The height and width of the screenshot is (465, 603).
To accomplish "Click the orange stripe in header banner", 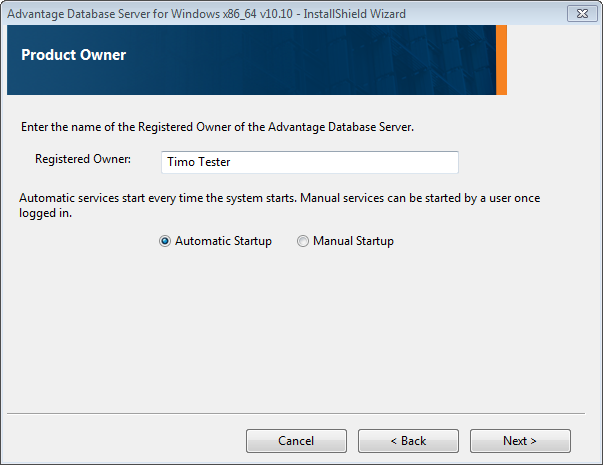I will click(502, 60).
